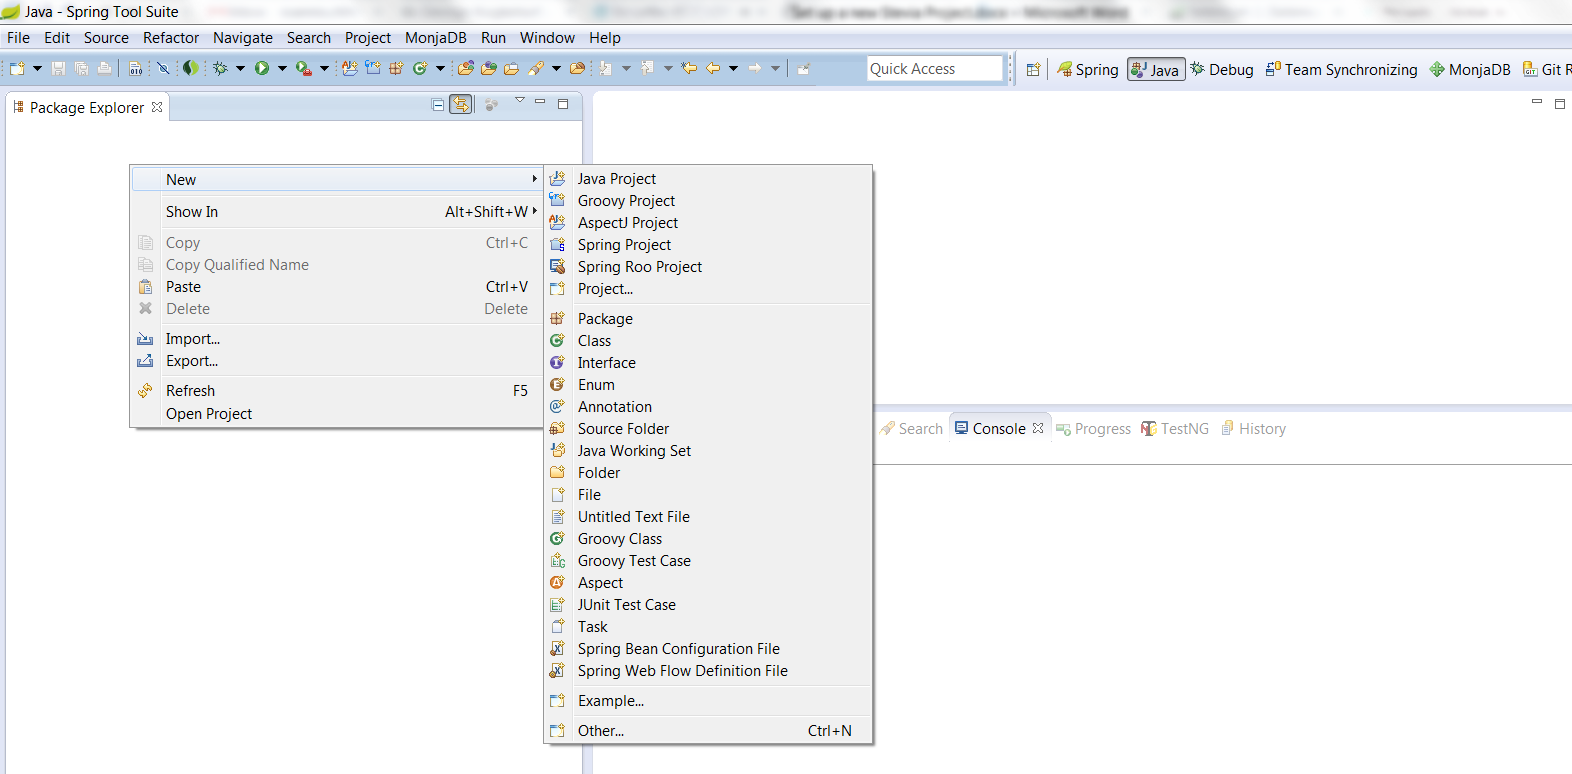Click the Last Edit Location arrow icon
This screenshot has height=774, width=1572.
pyautogui.click(x=689, y=68)
